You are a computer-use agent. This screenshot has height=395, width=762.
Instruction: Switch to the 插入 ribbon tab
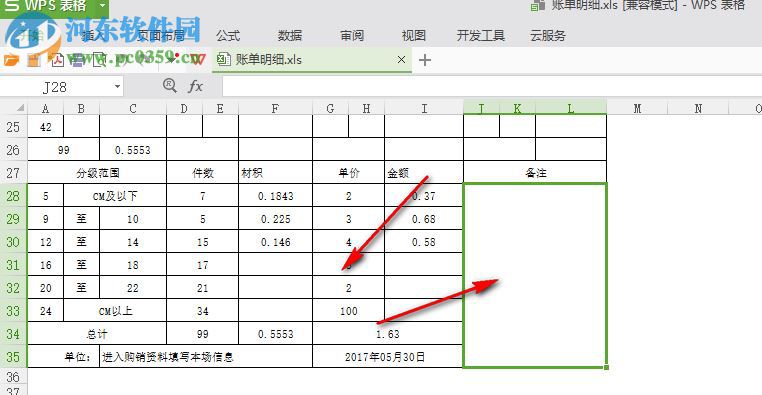pyautogui.click(x=94, y=35)
